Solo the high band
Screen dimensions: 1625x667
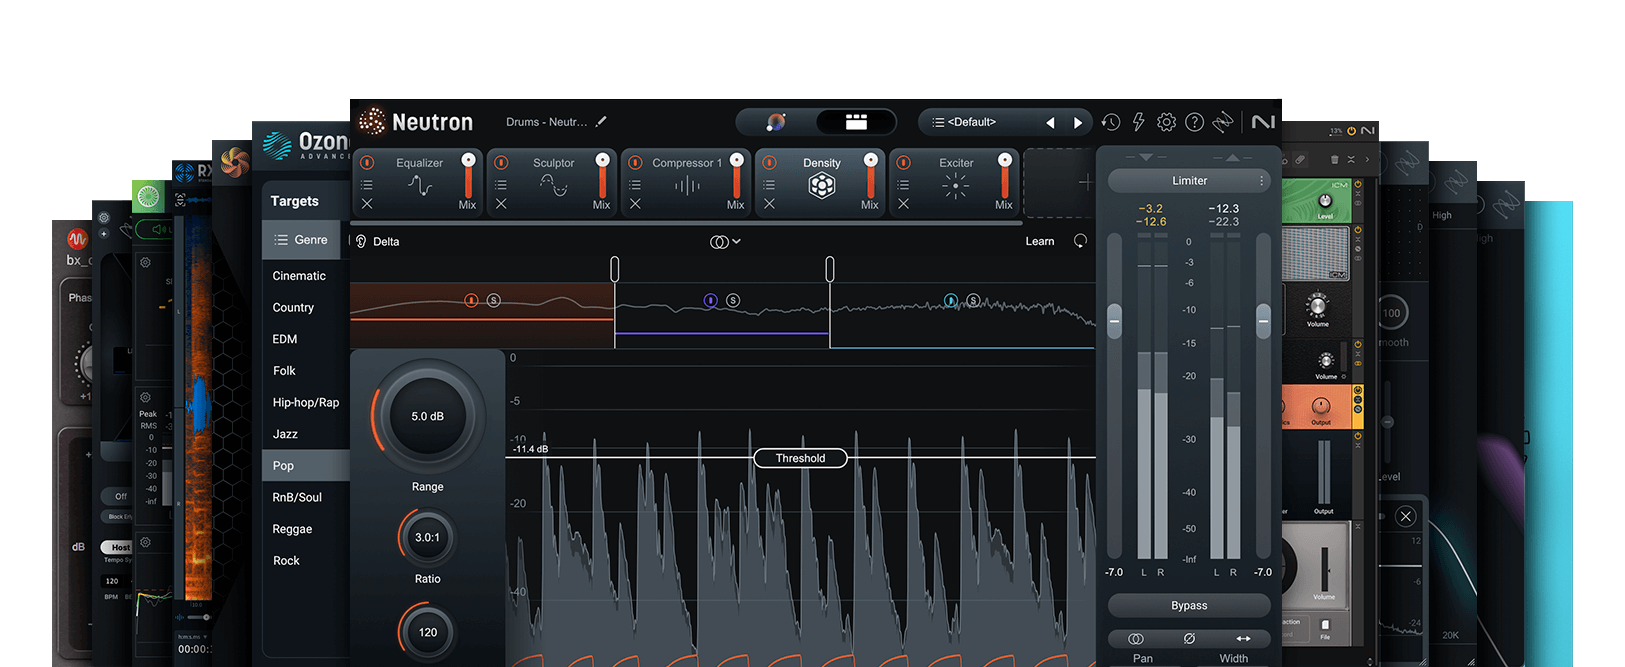click(973, 300)
